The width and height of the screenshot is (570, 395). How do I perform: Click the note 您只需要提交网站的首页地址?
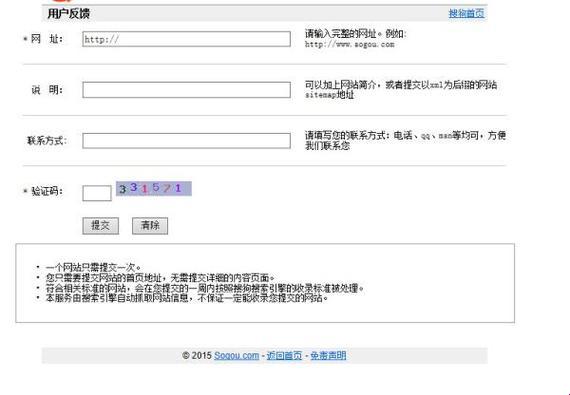pyautogui.click(x=161, y=278)
